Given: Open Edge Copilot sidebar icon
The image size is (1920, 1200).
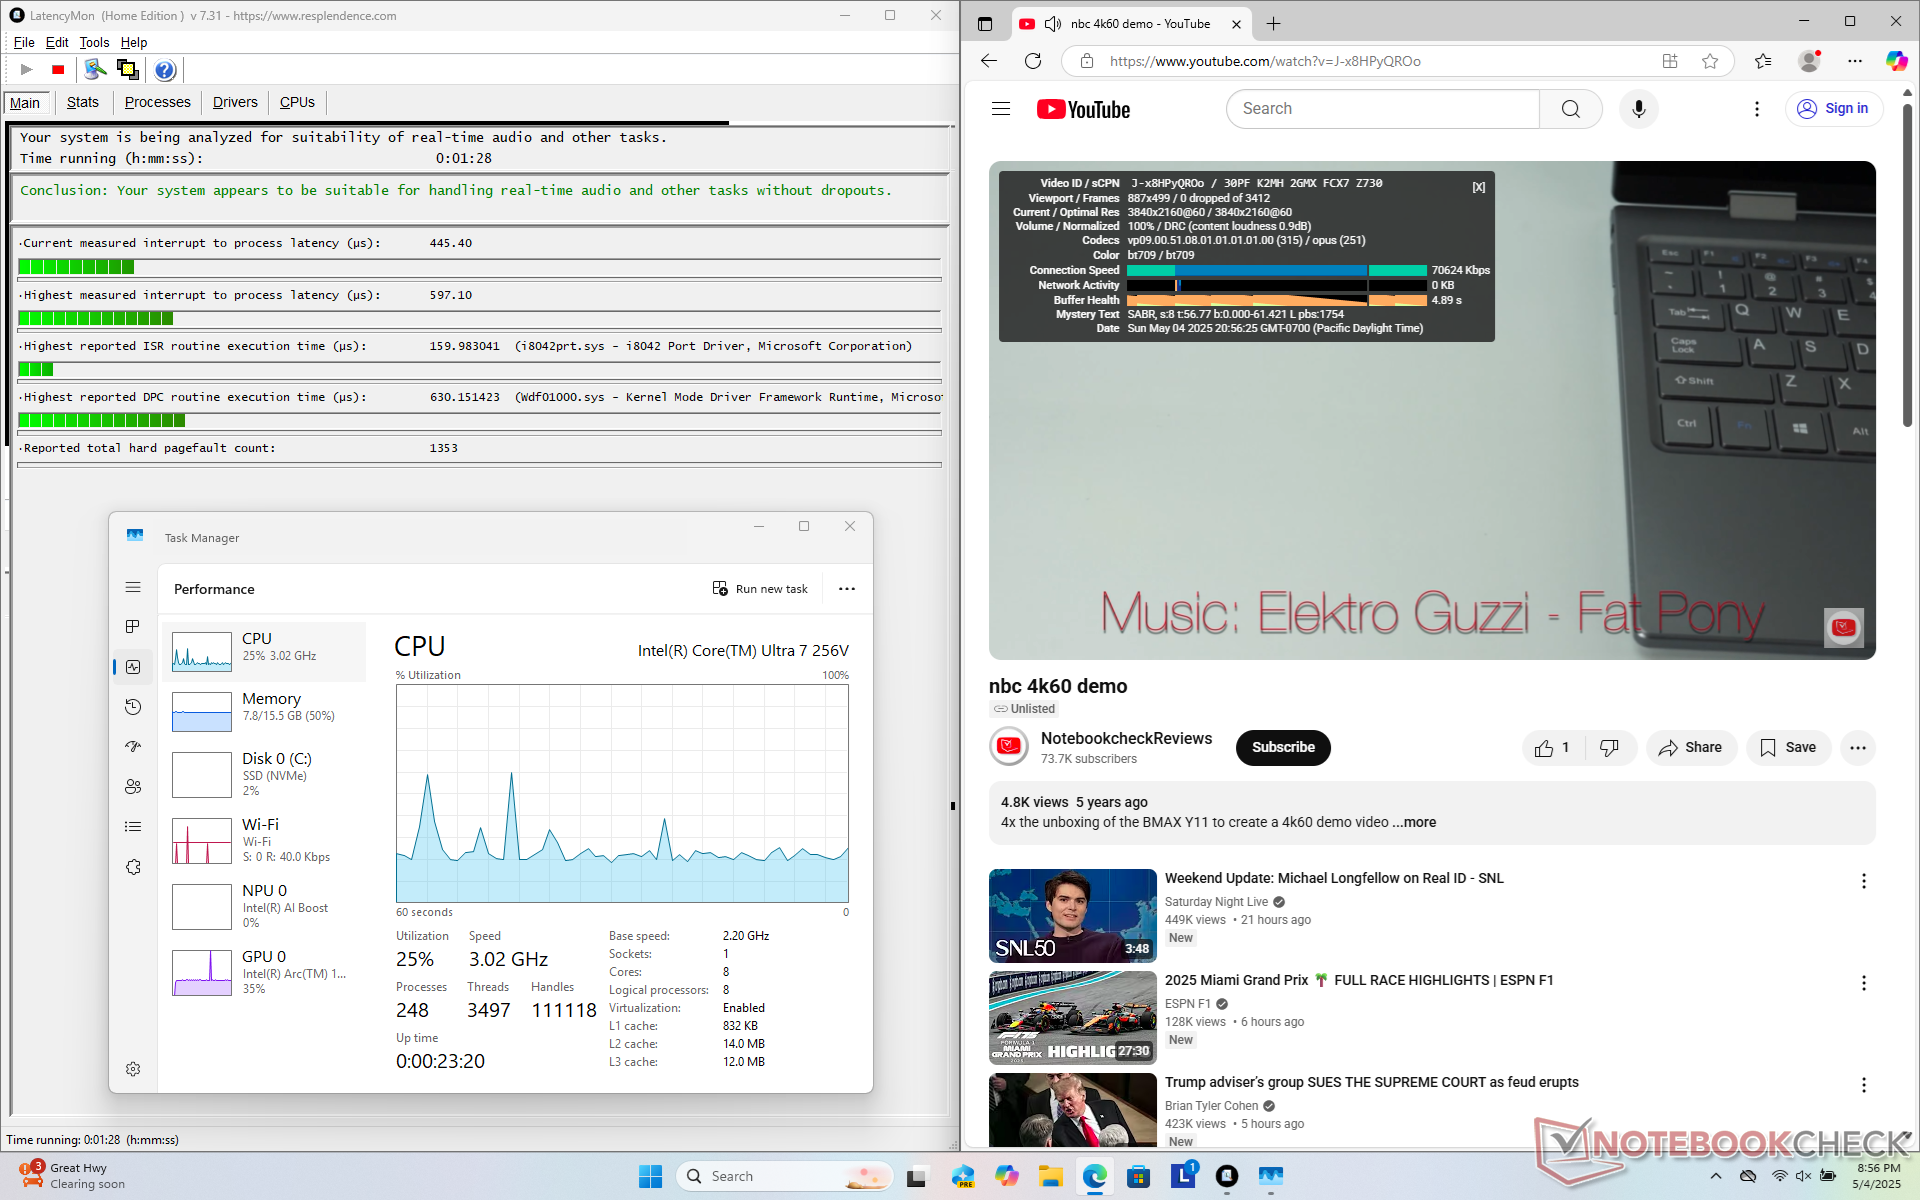Looking at the screenshot, I should [1896, 61].
